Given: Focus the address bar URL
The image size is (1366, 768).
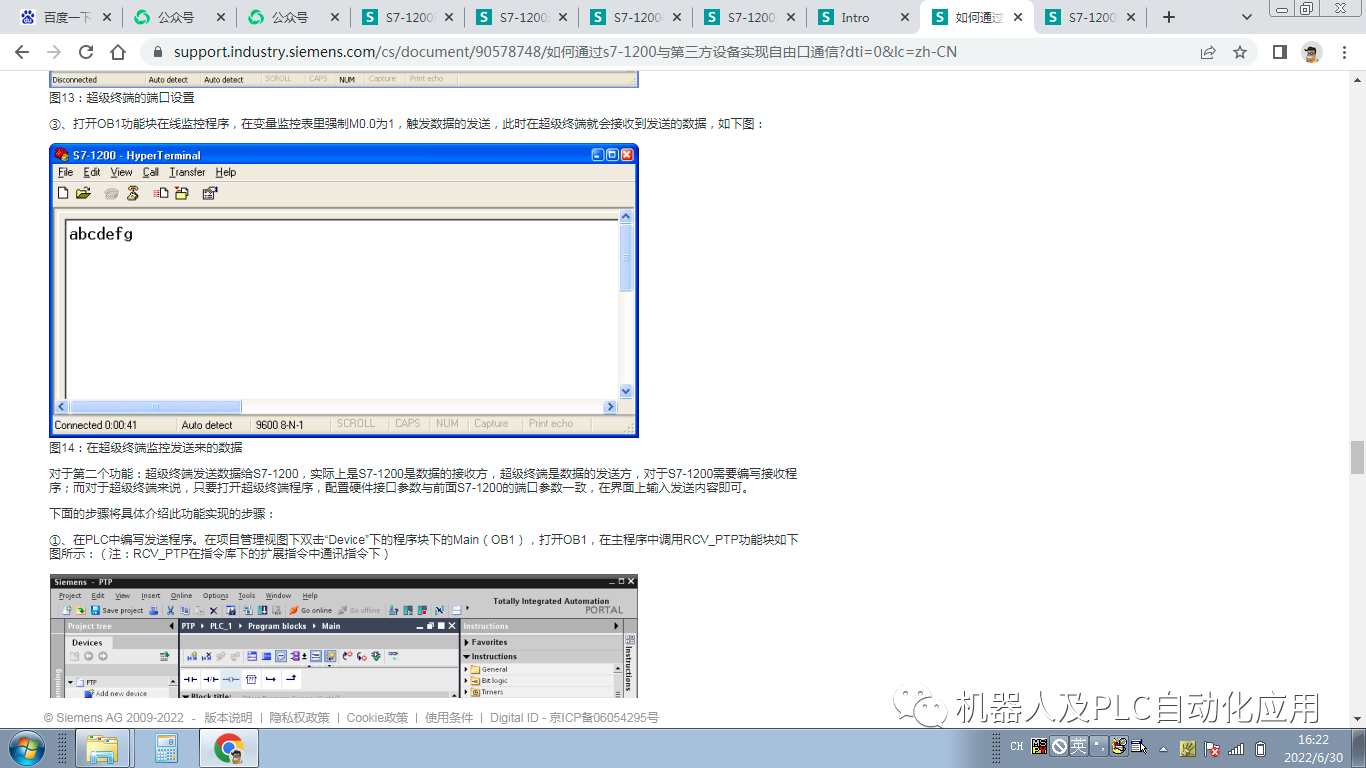Looking at the screenshot, I should [x=565, y=52].
